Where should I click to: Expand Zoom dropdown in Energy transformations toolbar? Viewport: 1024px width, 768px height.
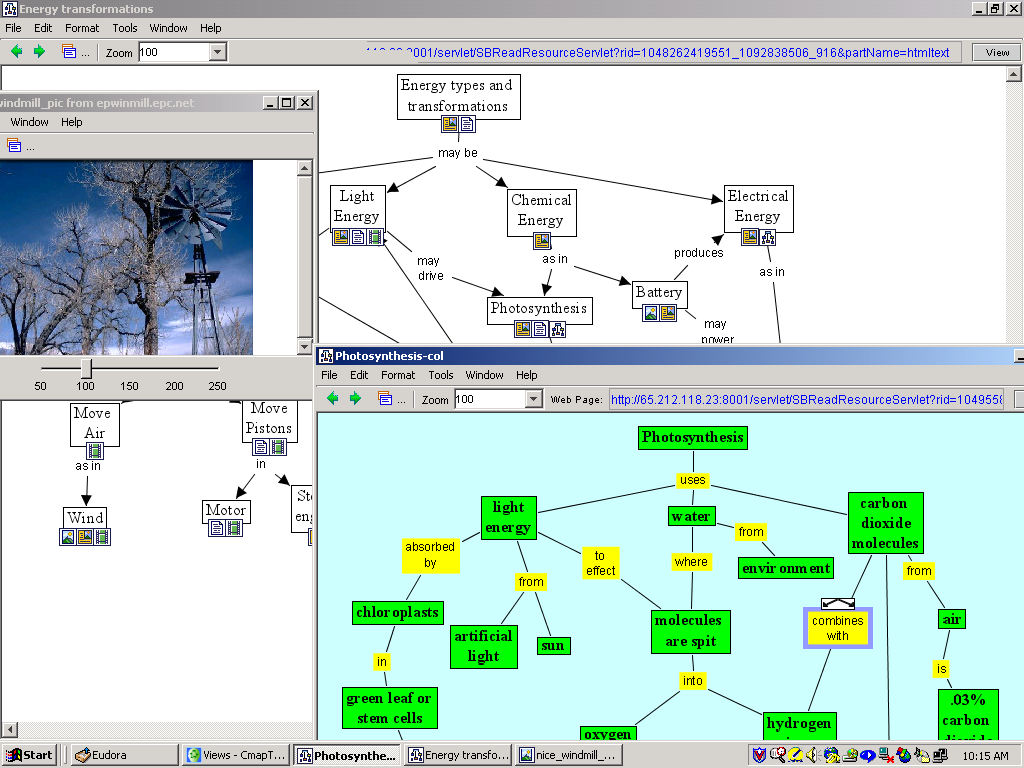point(217,52)
